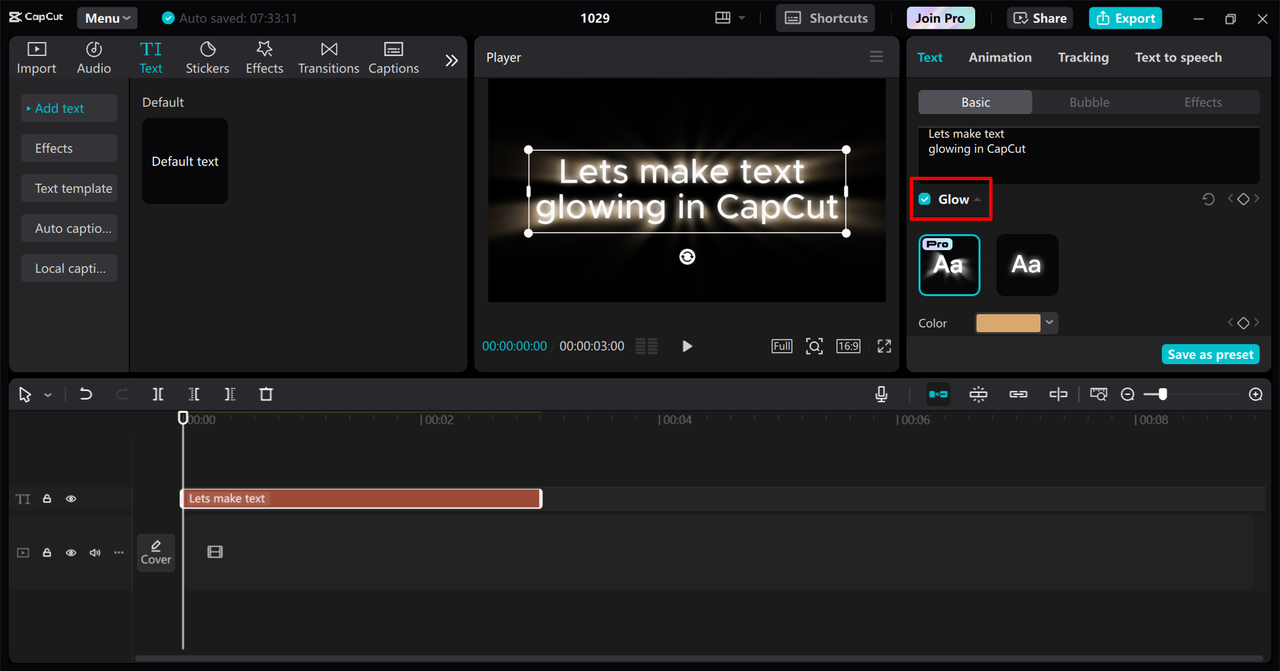Open the 16:9 aspect ratio selector
1280x671 pixels.
tap(848, 346)
